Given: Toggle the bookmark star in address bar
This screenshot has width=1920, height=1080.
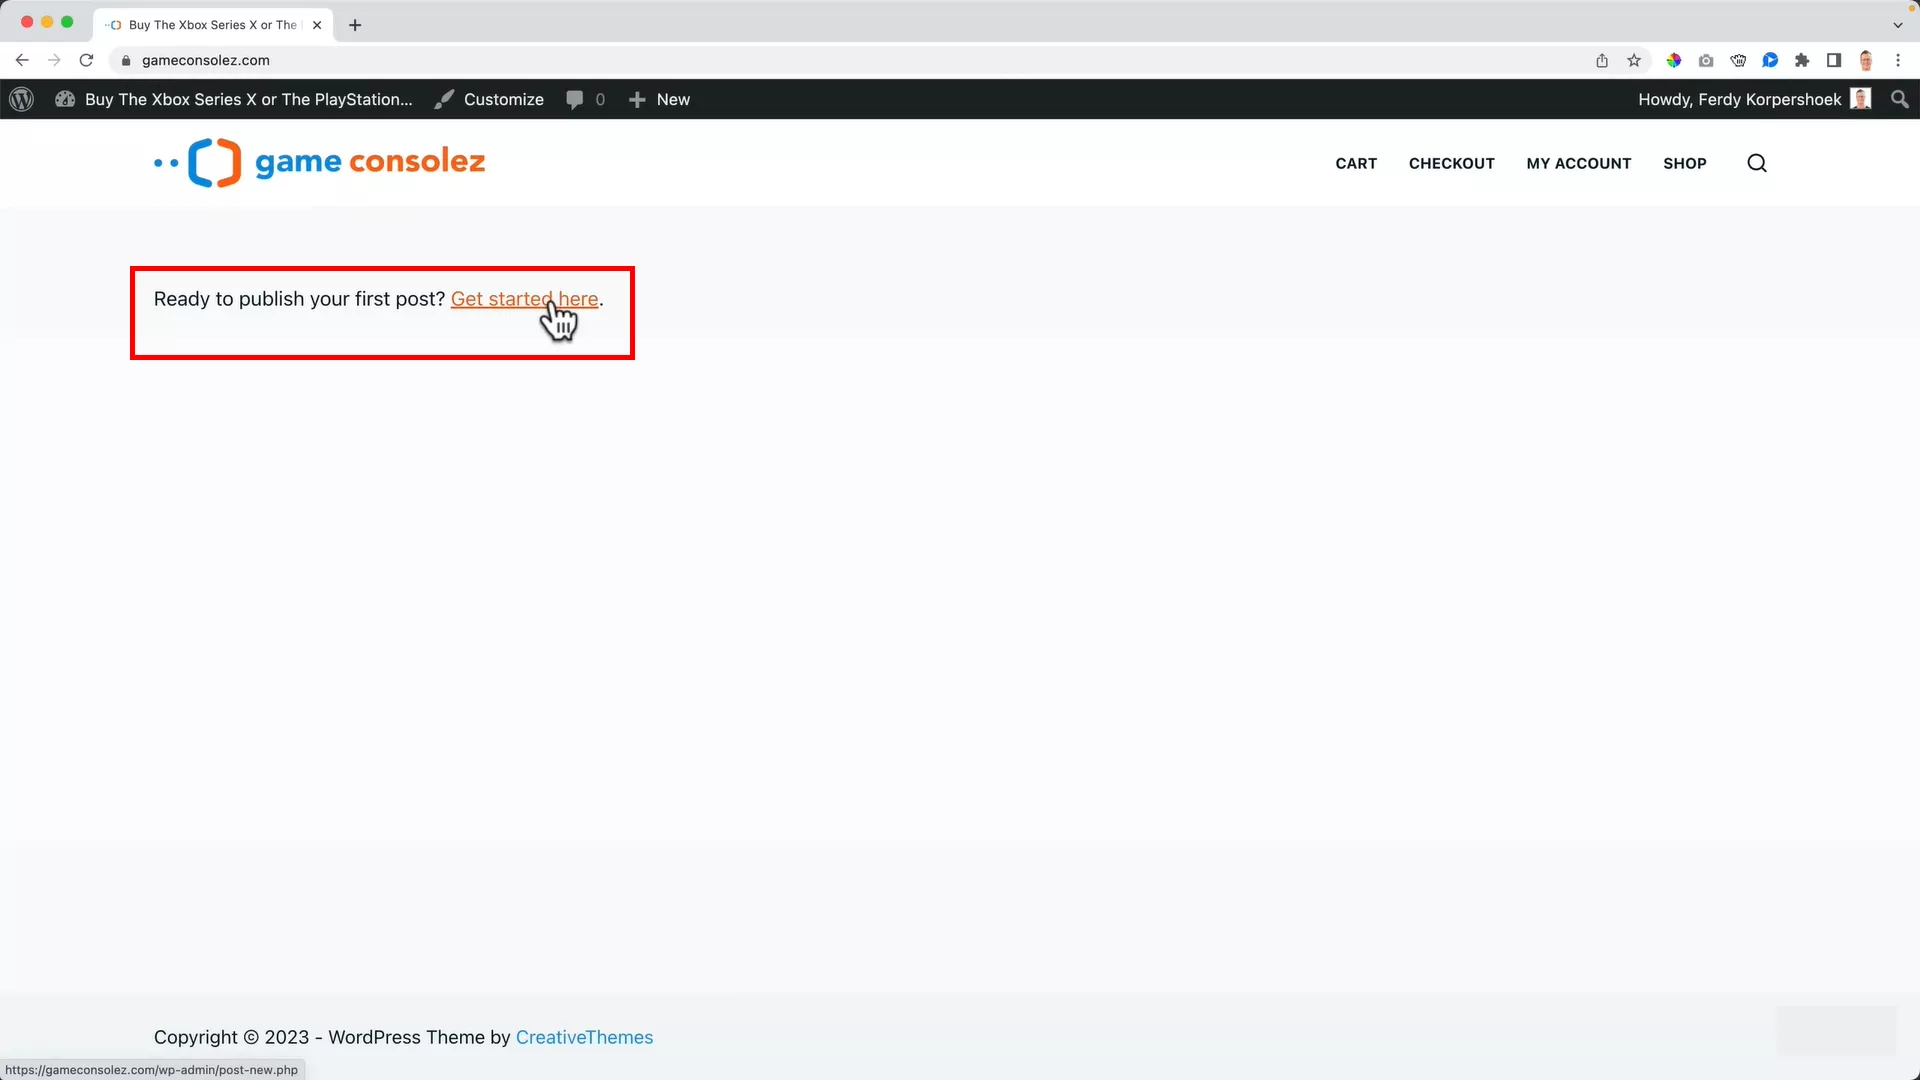Looking at the screenshot, I should 1634,60.
